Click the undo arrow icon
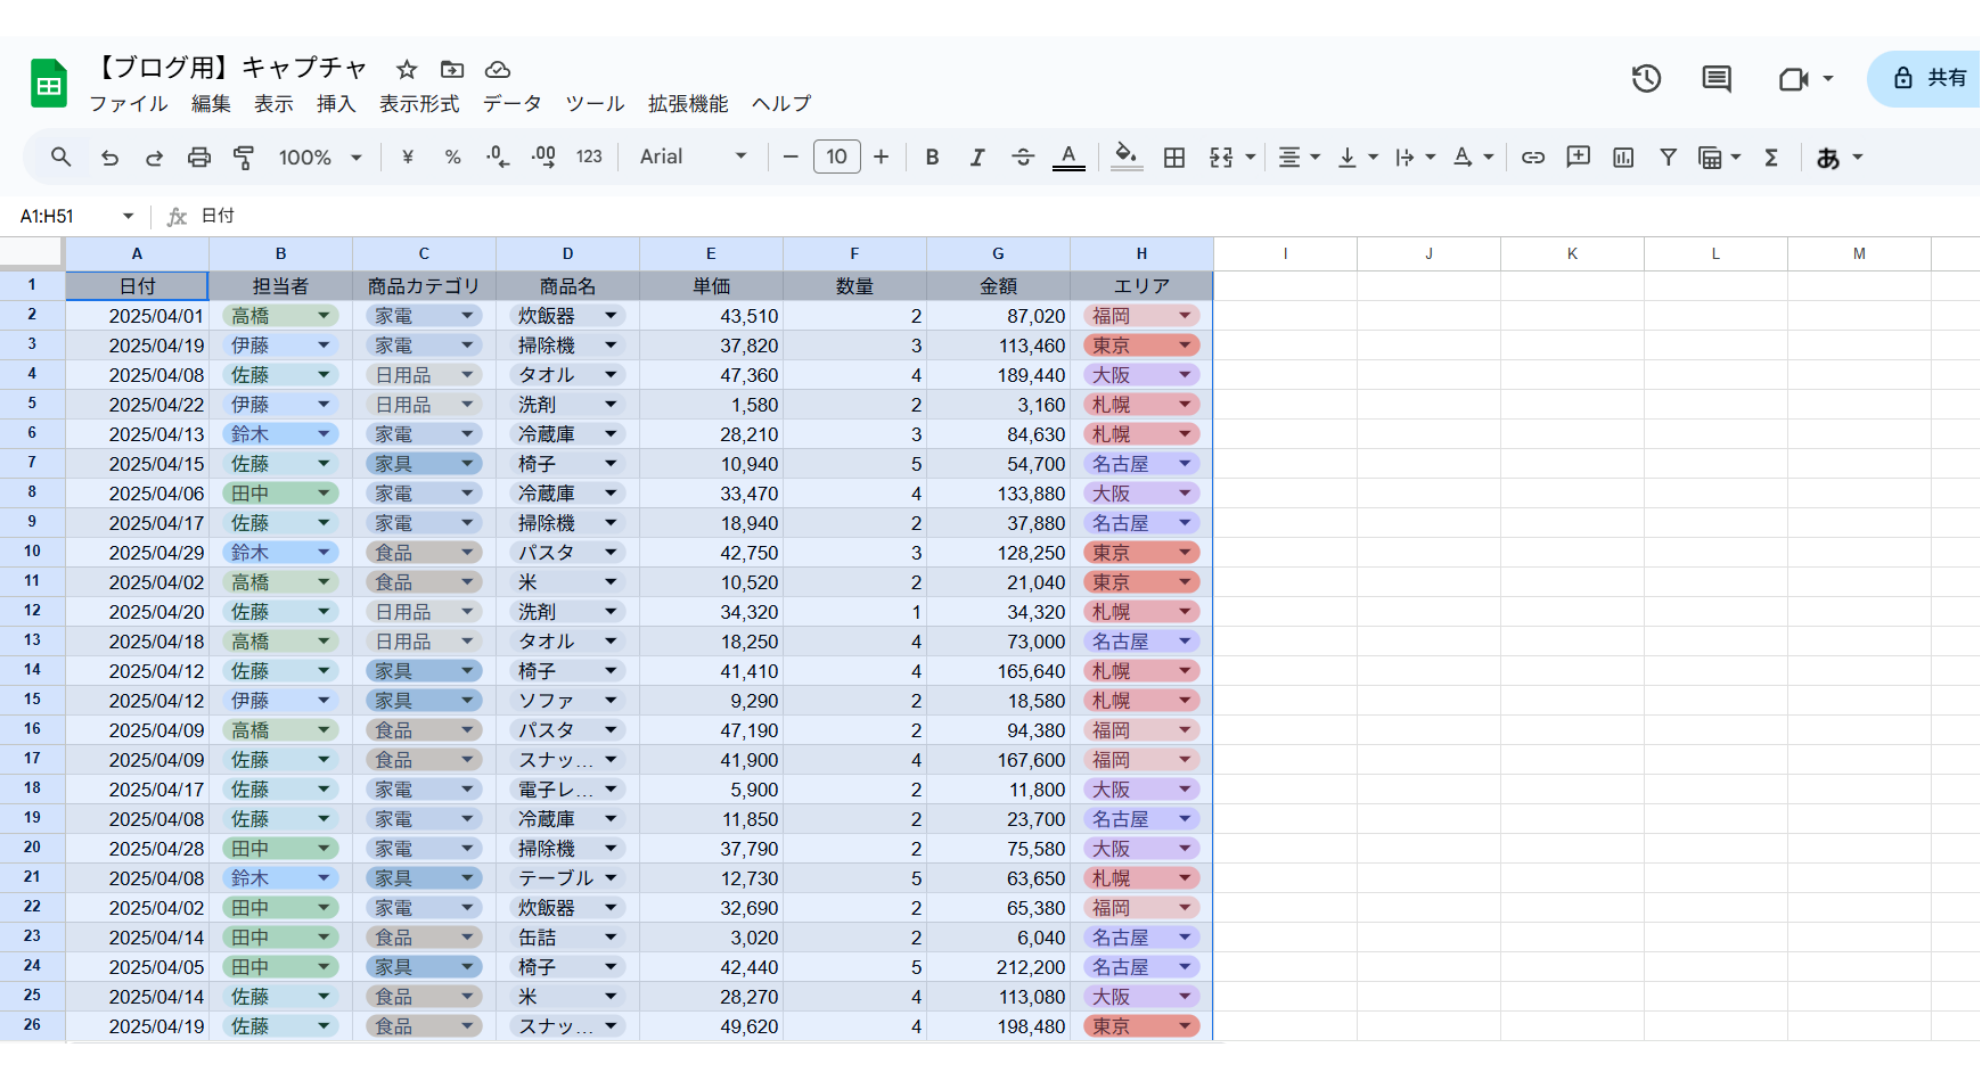Viewport: 1980px width, 1080px height. [x=110, y=157]
